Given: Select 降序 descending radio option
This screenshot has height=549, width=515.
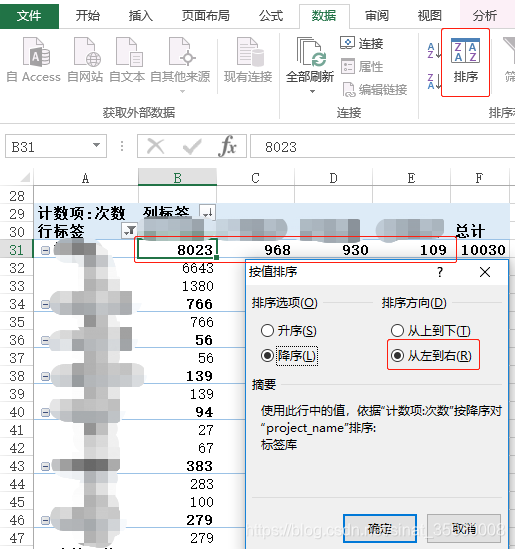Looking at the screenshot, I should pyautogui.click(x=289, y=356).
